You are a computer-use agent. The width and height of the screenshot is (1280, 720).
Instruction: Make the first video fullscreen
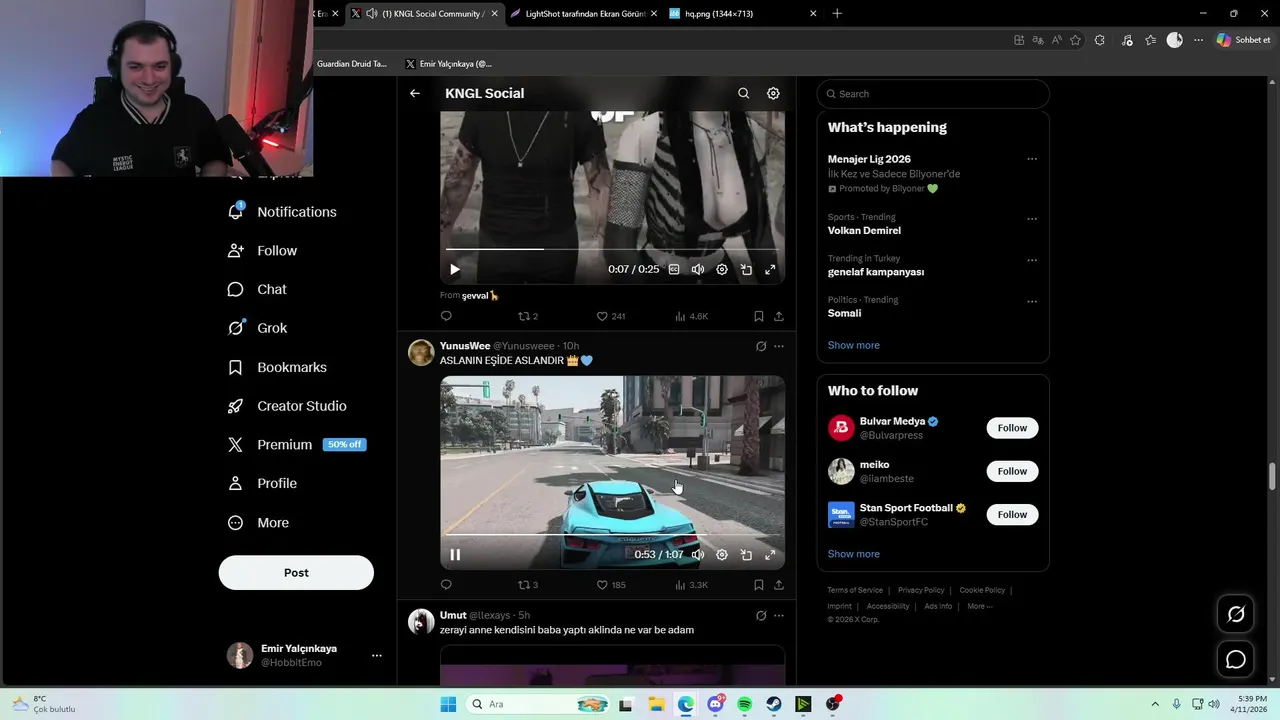point(770,269)
